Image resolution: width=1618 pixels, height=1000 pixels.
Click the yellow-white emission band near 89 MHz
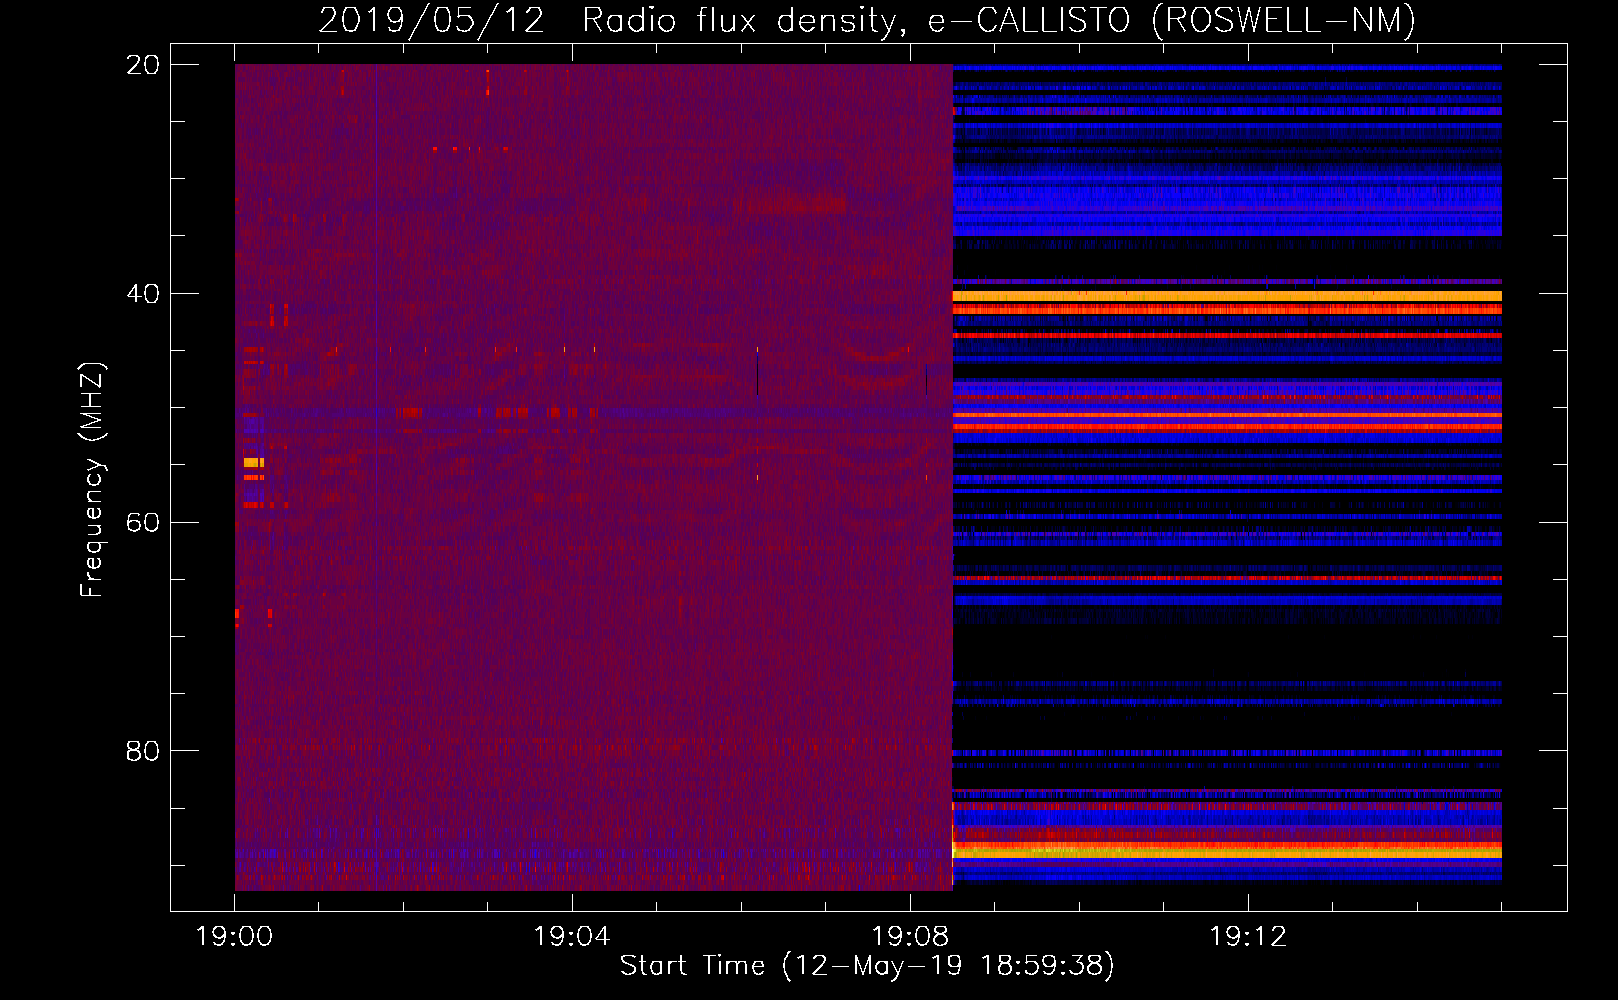(x=1227, y=852)
